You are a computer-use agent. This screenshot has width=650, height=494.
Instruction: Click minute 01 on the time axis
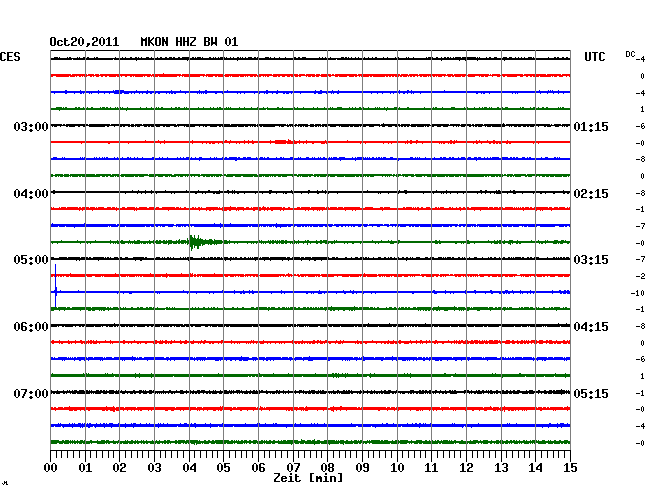point(85,467)
